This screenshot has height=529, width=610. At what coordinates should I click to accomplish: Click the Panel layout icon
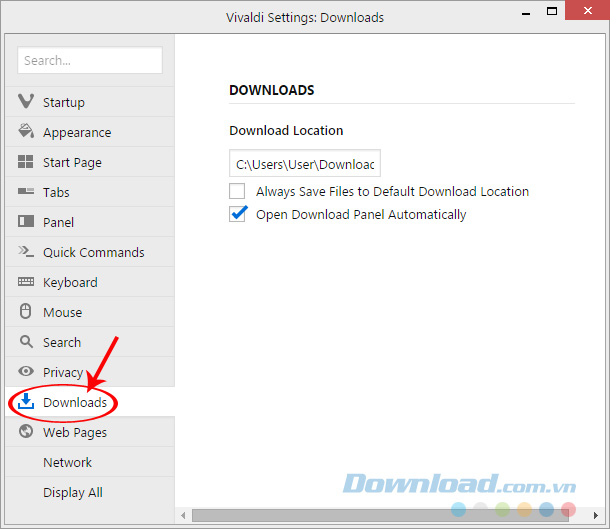(x=26, y=221)
